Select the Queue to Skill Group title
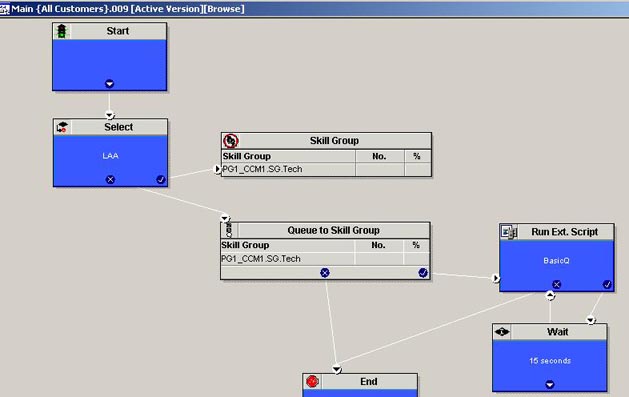 point(333,230)
